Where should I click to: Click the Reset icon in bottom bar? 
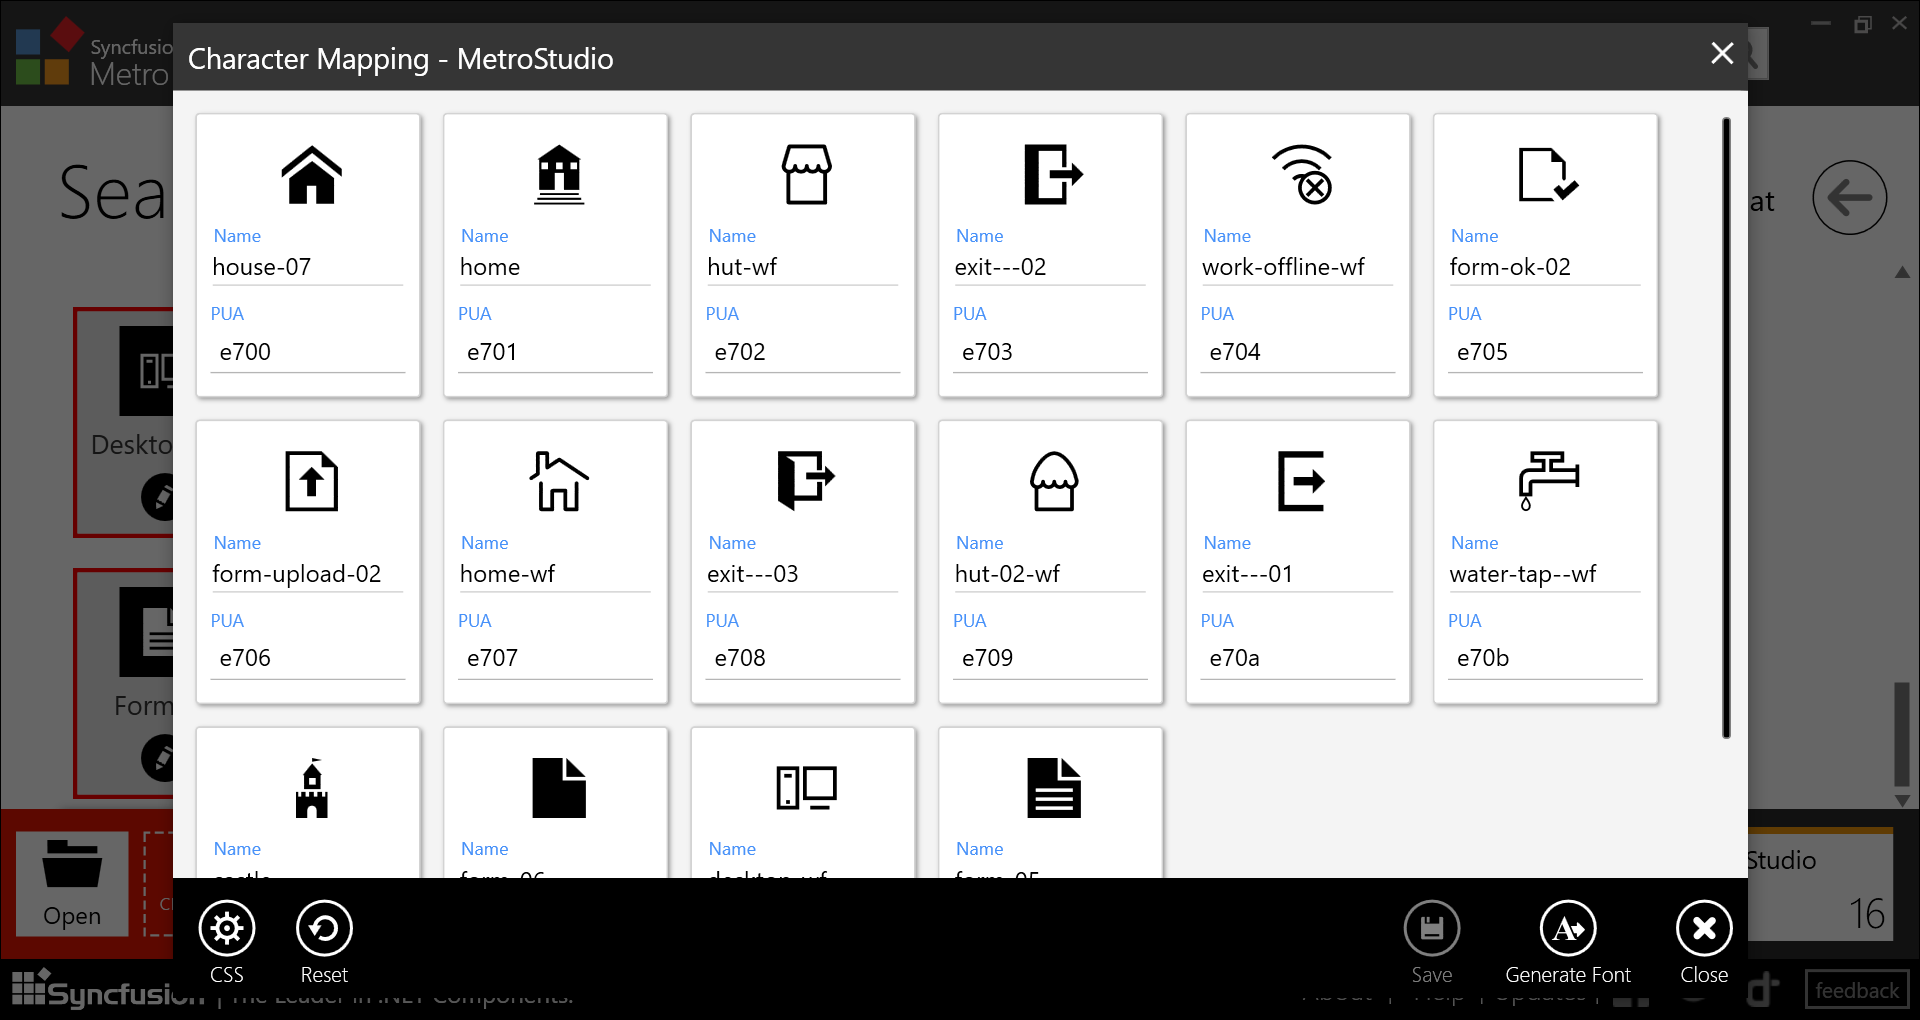point(323,928)
